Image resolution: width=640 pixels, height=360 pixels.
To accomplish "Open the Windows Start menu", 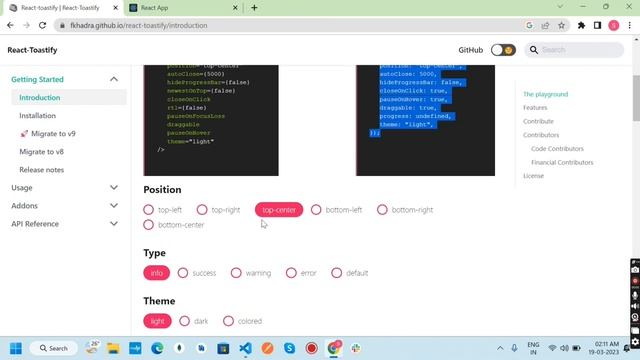I will coord(16,348).
